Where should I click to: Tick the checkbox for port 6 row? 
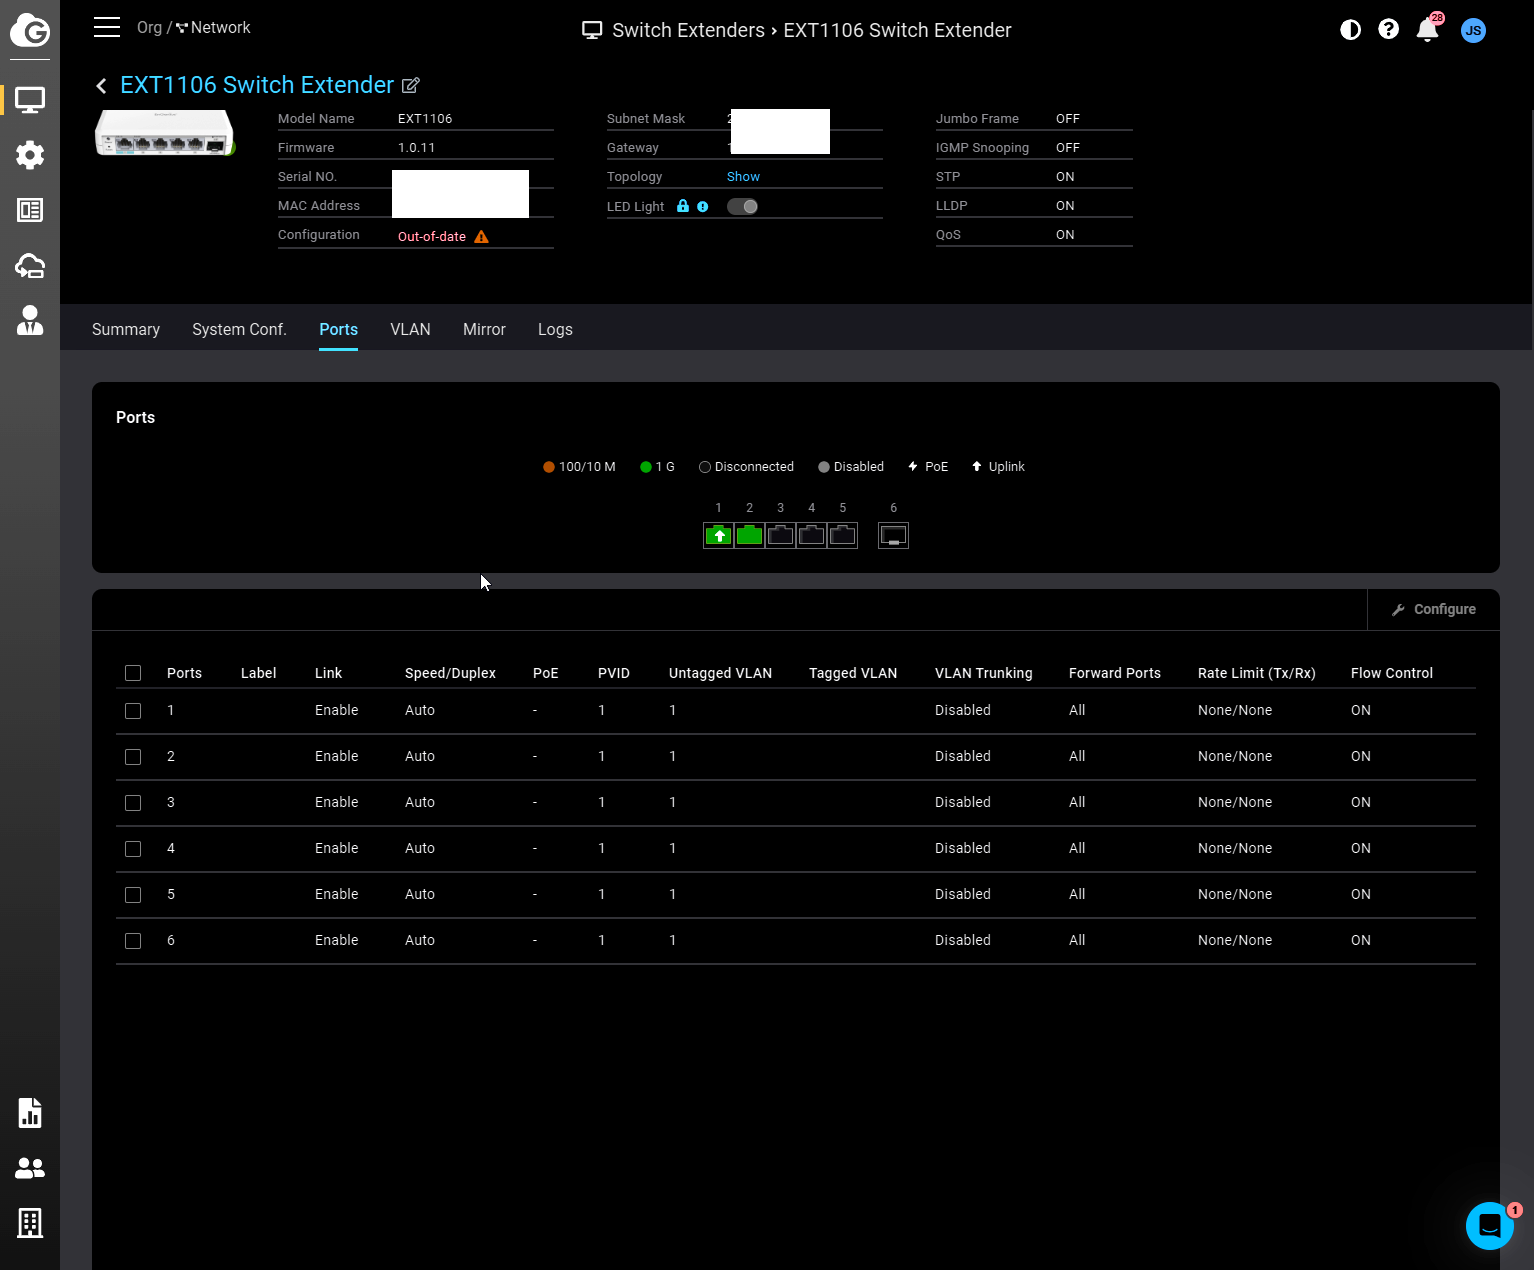pyautogui.click(x=133, y=941)
